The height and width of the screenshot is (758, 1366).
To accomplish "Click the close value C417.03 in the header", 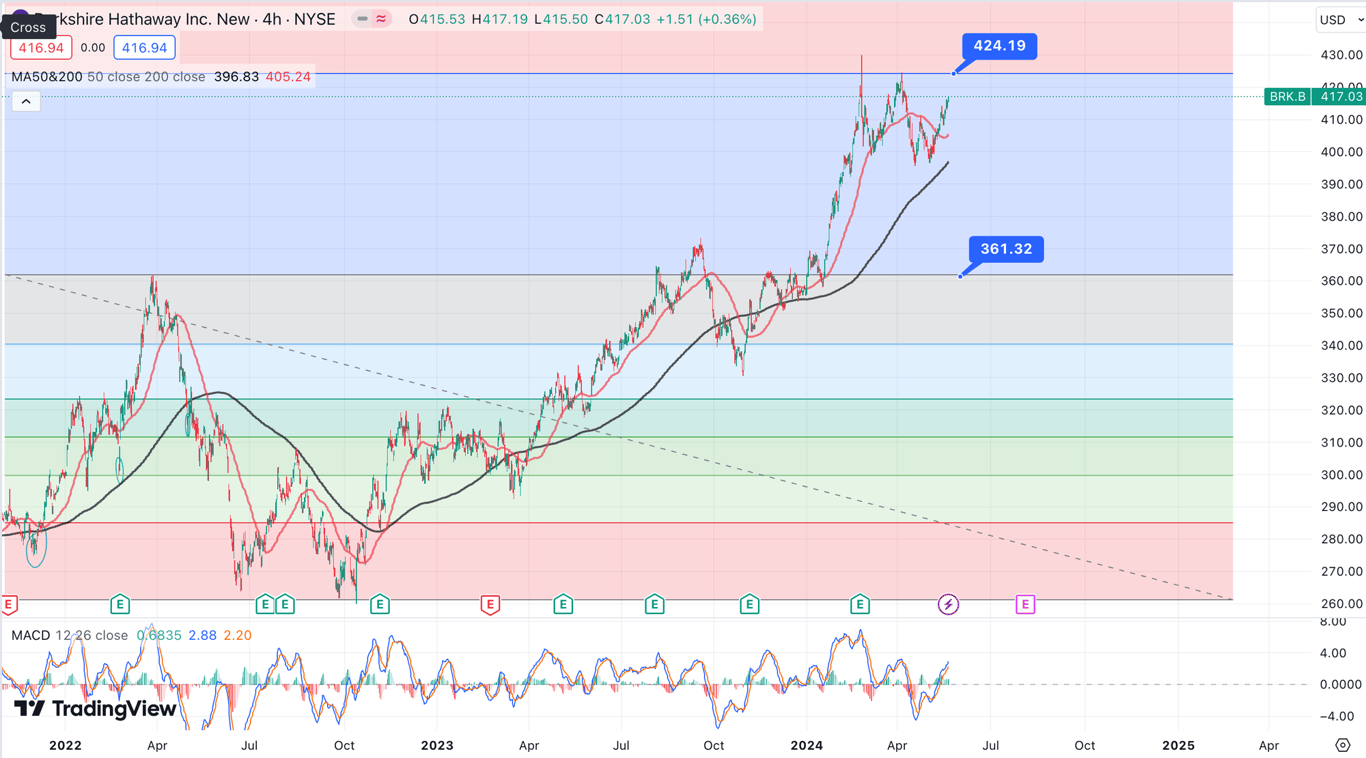I will pyautogui.click(x=622, y=19).
